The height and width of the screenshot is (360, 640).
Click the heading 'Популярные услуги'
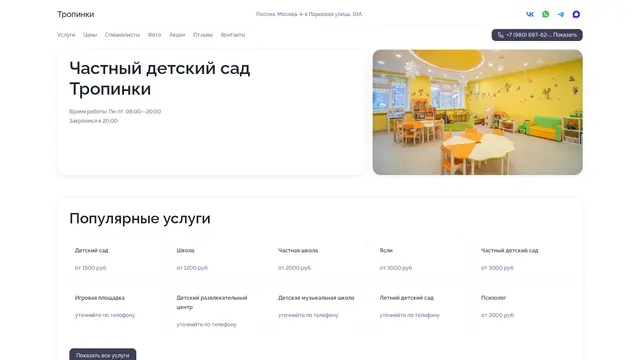pos(140,218)
